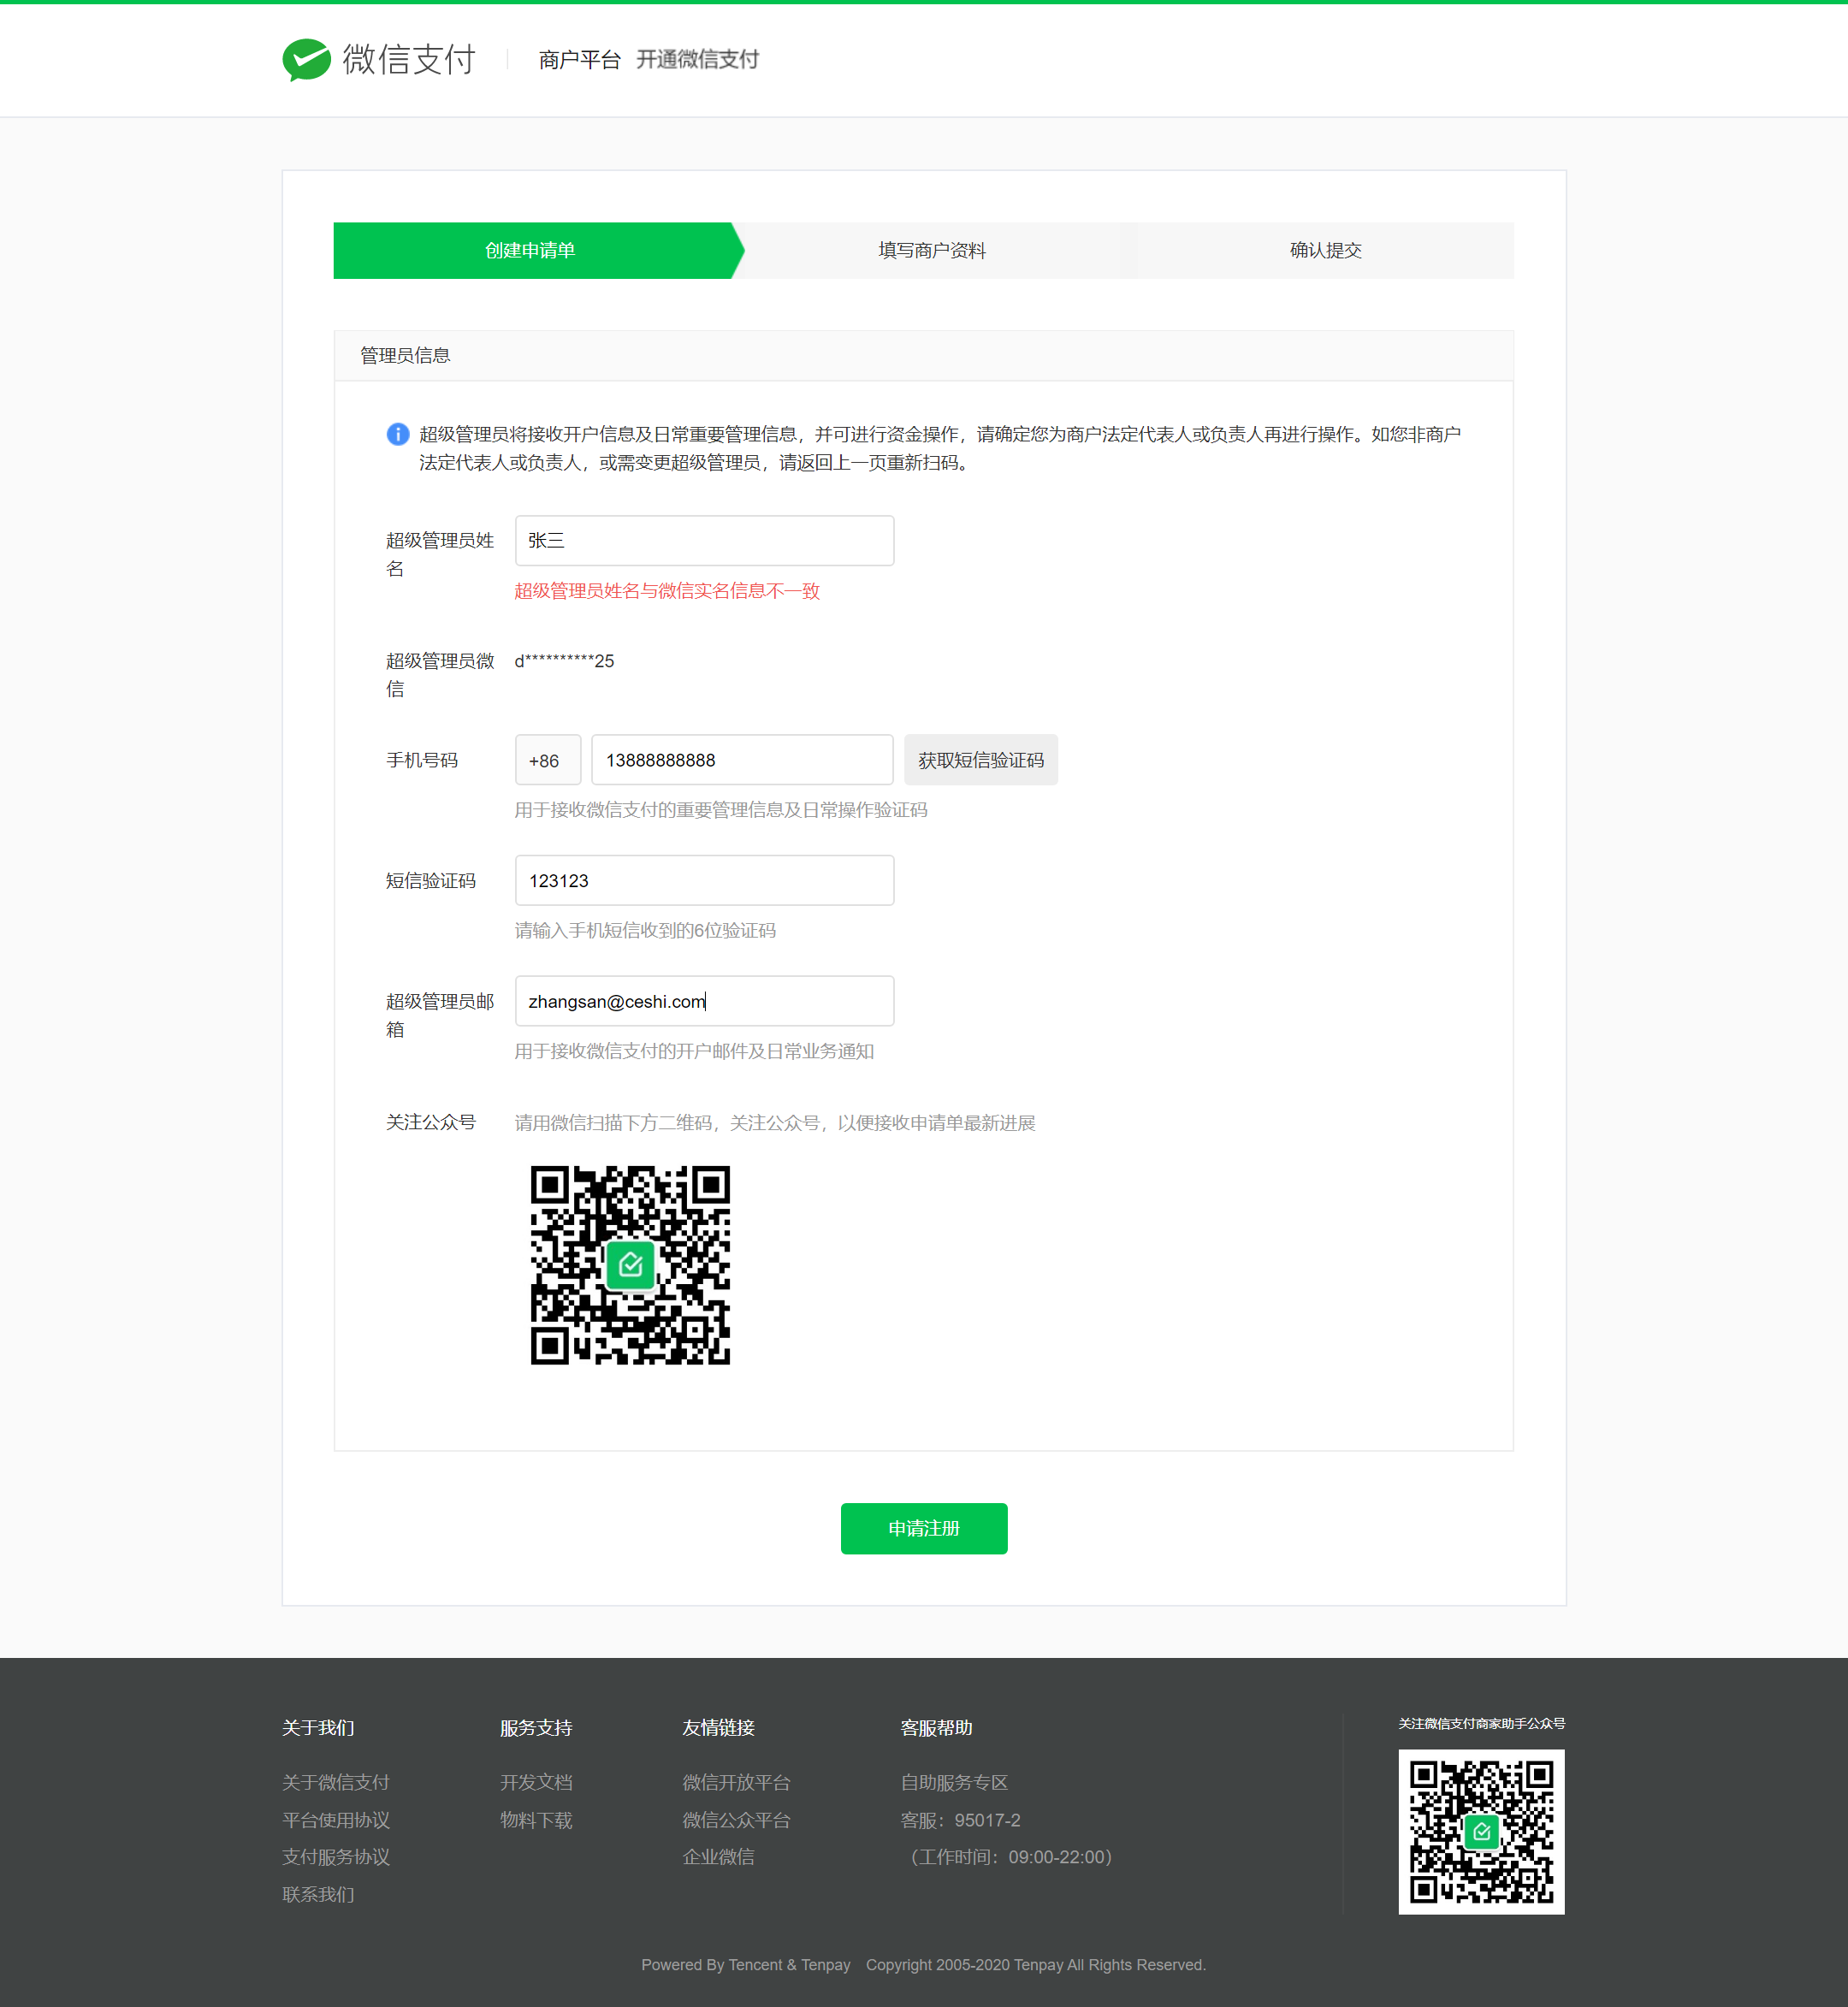Viewport: 1848px width, 2007px height.
Task: Focus the 超级管理员姓名 field containing 张三
Action: click(x=704, y=540)
